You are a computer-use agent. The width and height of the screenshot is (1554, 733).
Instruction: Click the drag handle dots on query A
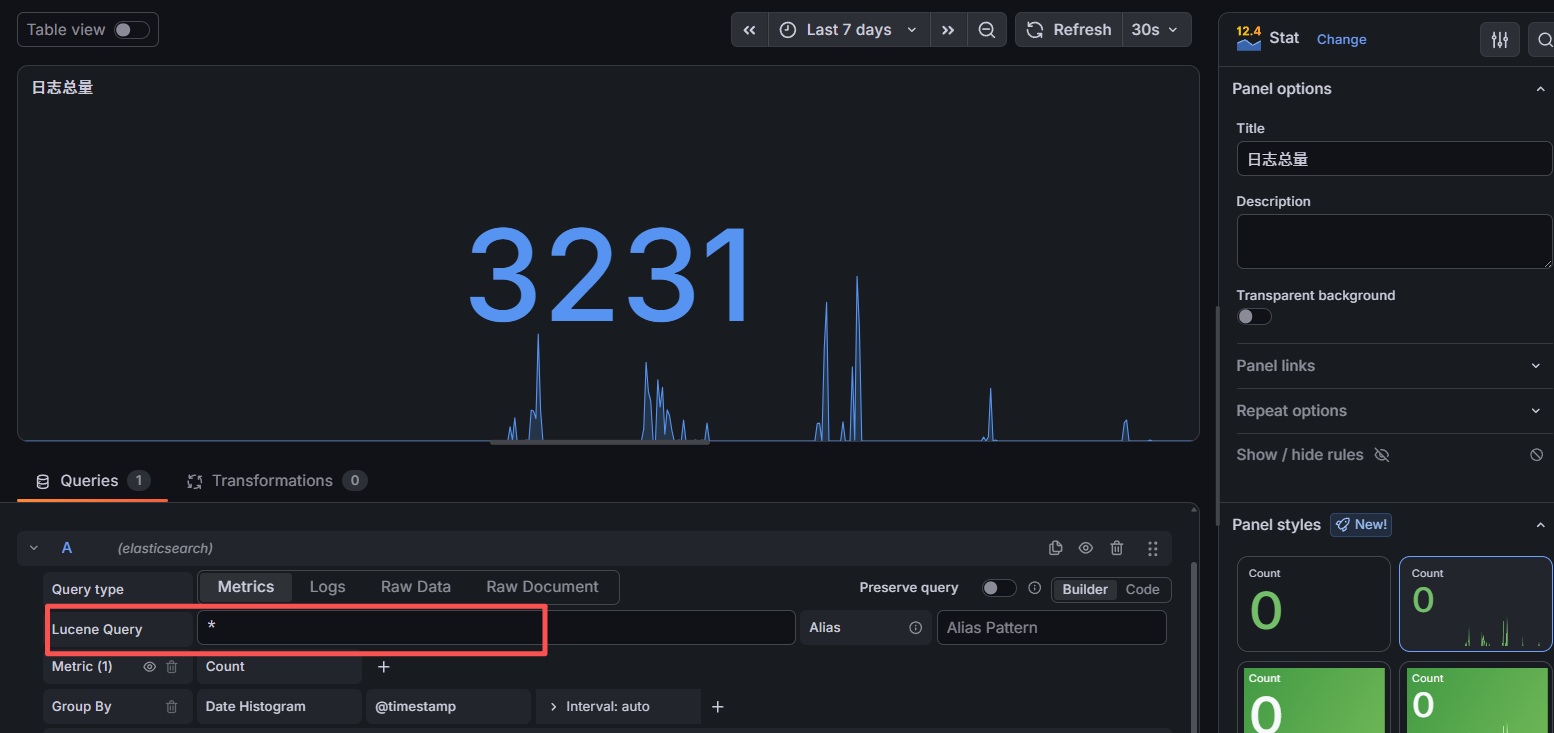point(1153,548)
